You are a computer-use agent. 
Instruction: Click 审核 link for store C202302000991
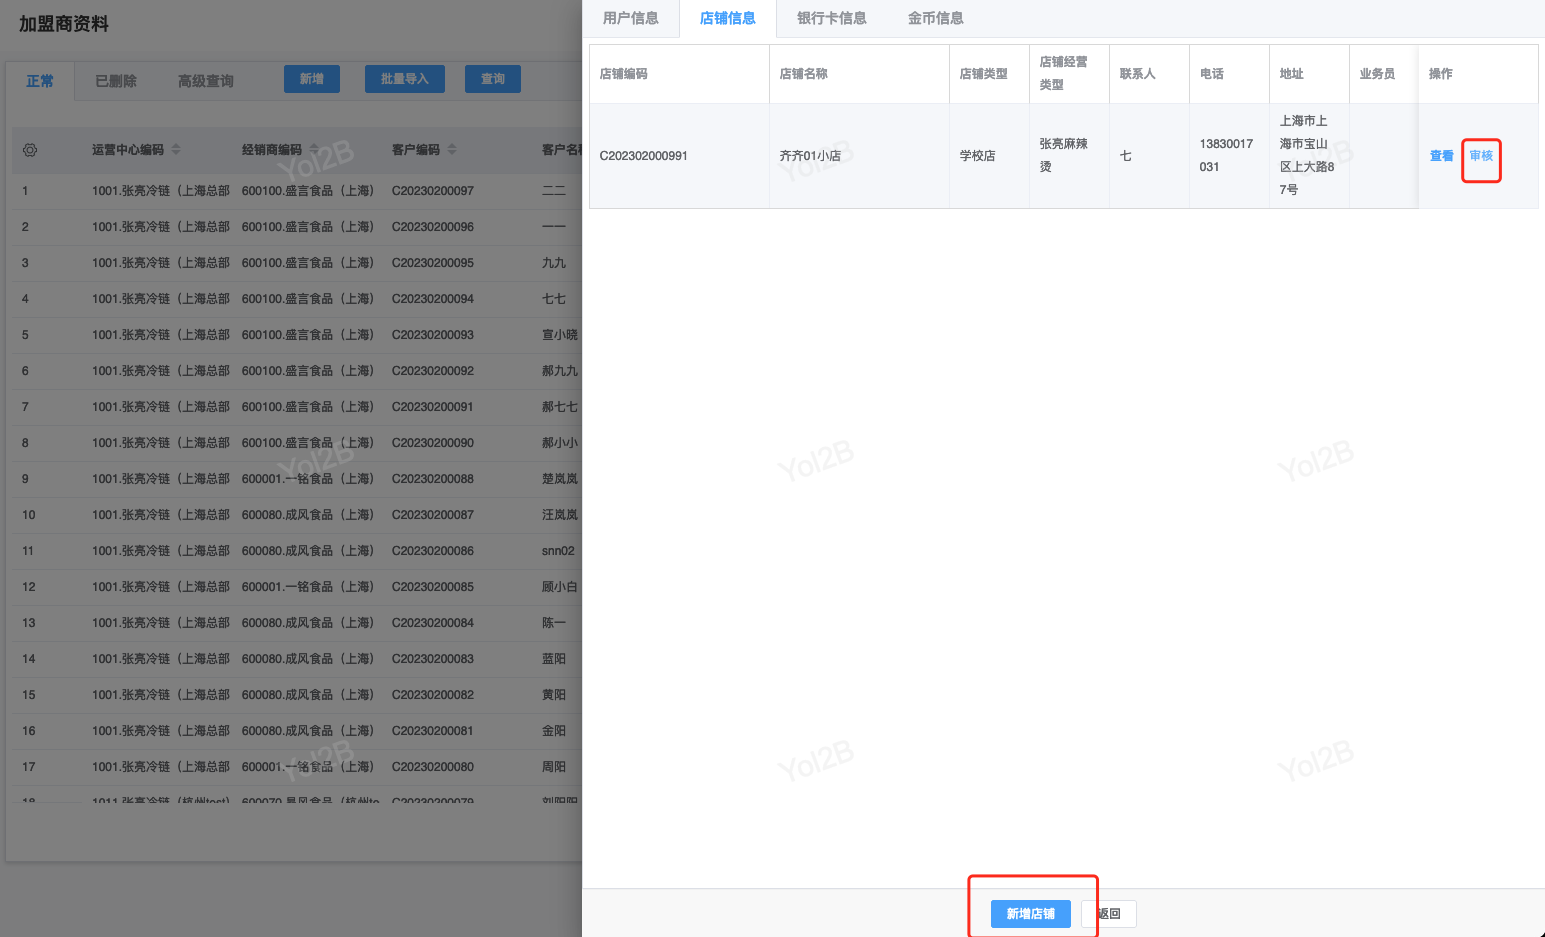[x=1481, y=156]
